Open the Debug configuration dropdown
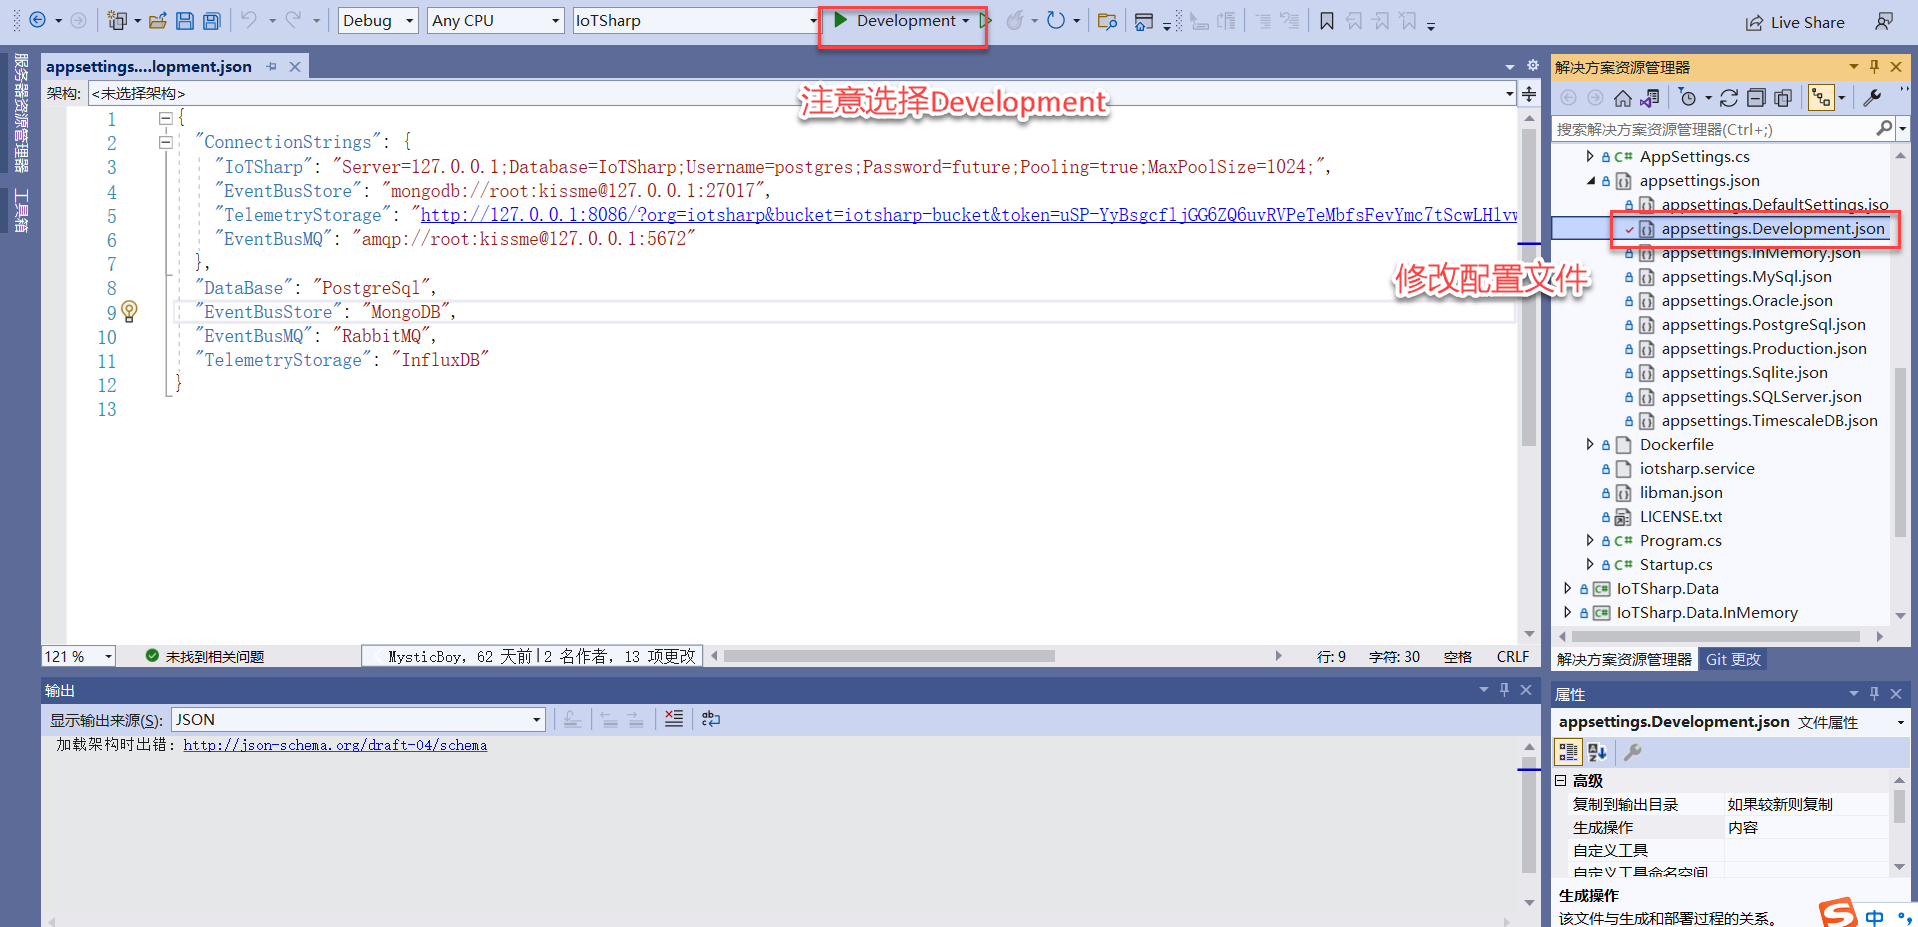This screenshot has height=927, width=1918. [377, 21]
